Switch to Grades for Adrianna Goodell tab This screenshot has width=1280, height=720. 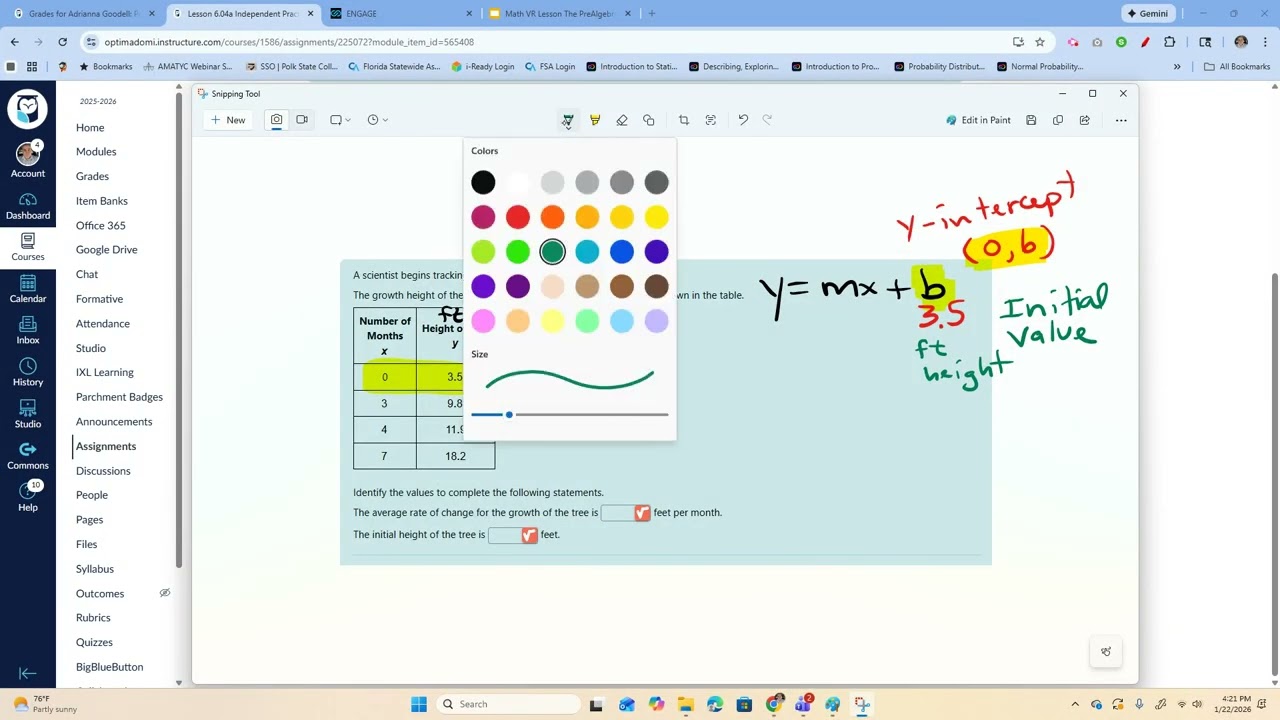[x=82, y=14]
